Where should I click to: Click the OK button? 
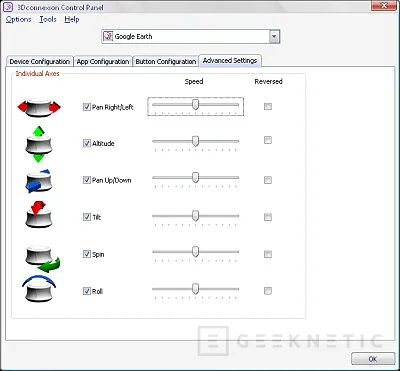point(373,359)
